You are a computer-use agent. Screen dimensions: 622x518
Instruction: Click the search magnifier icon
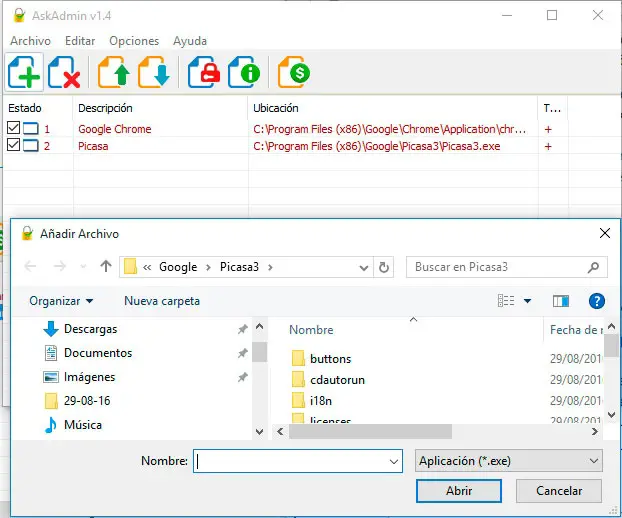point(593,267)
